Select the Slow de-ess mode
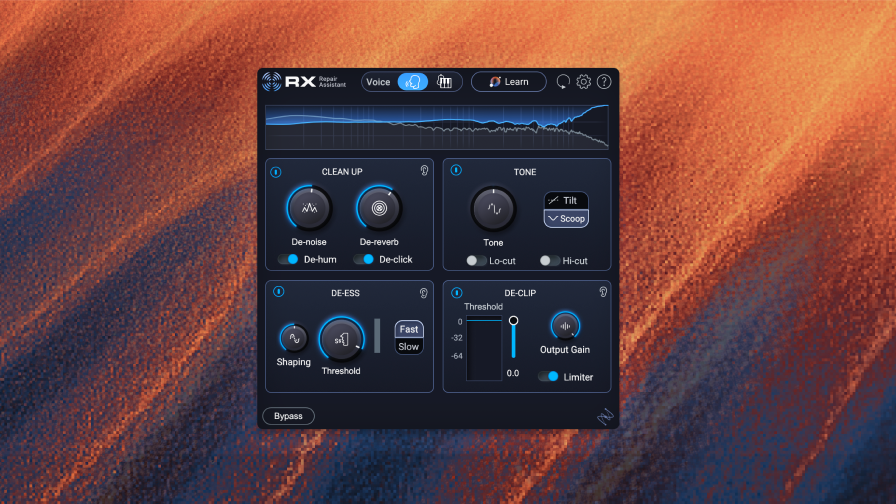 (x=409, y=346)
